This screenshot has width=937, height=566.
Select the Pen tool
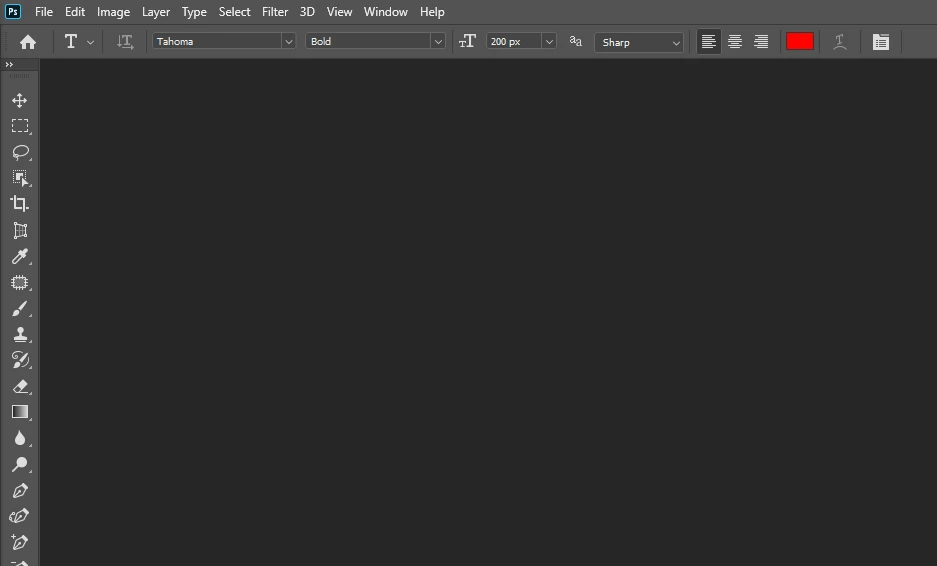[20, 491]
